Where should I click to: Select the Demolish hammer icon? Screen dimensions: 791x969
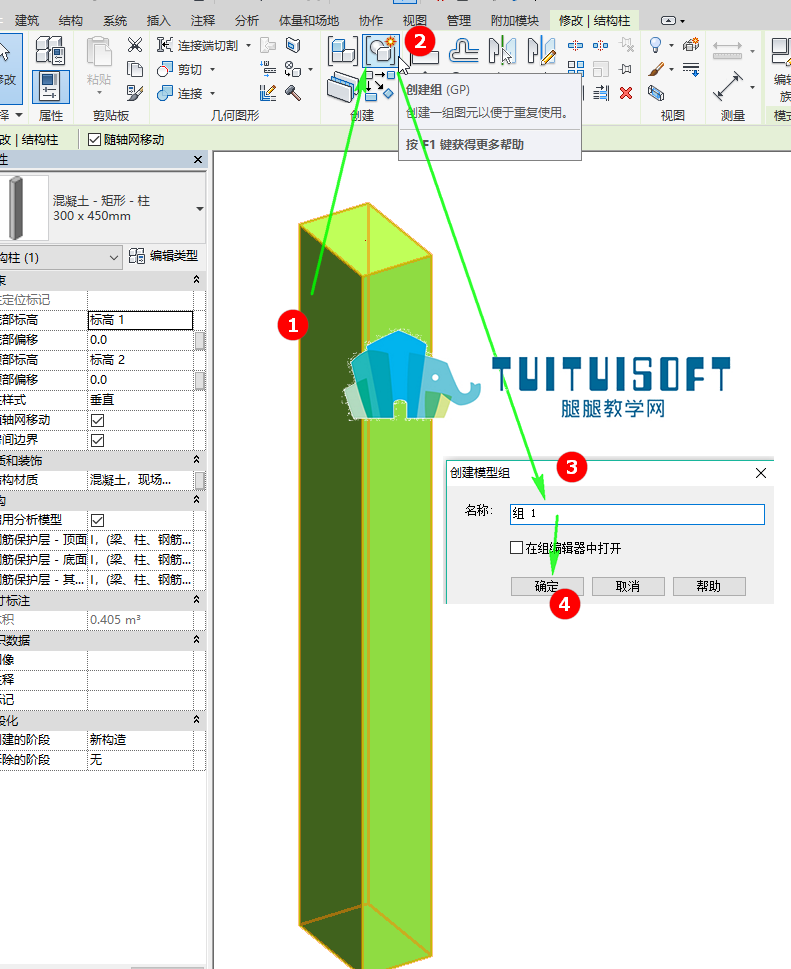coord(293,93)
